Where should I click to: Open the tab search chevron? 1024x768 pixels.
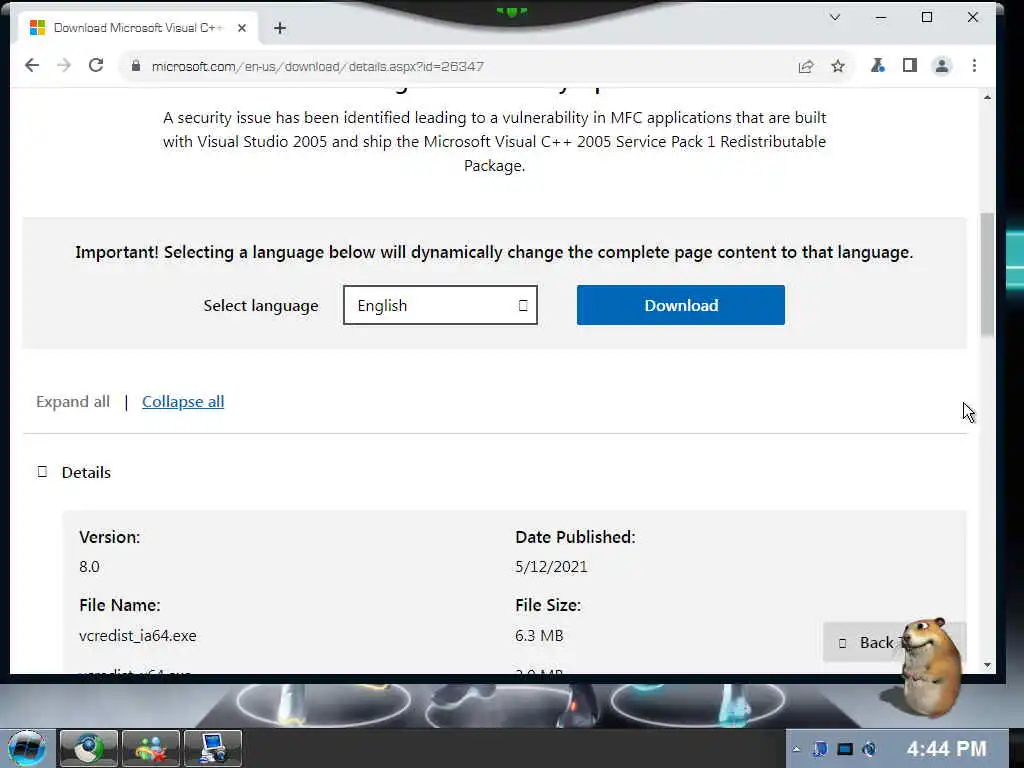(x=835, y=18)
